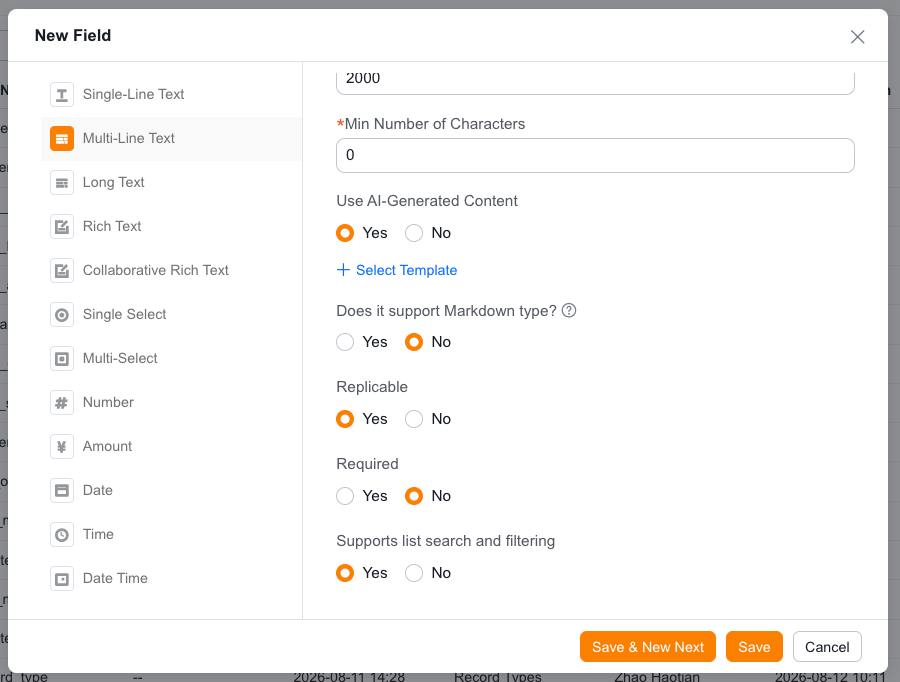900x682 pixels.
Task: Click the plus icon beside Select Template
Action: click(x=343, y=270)
